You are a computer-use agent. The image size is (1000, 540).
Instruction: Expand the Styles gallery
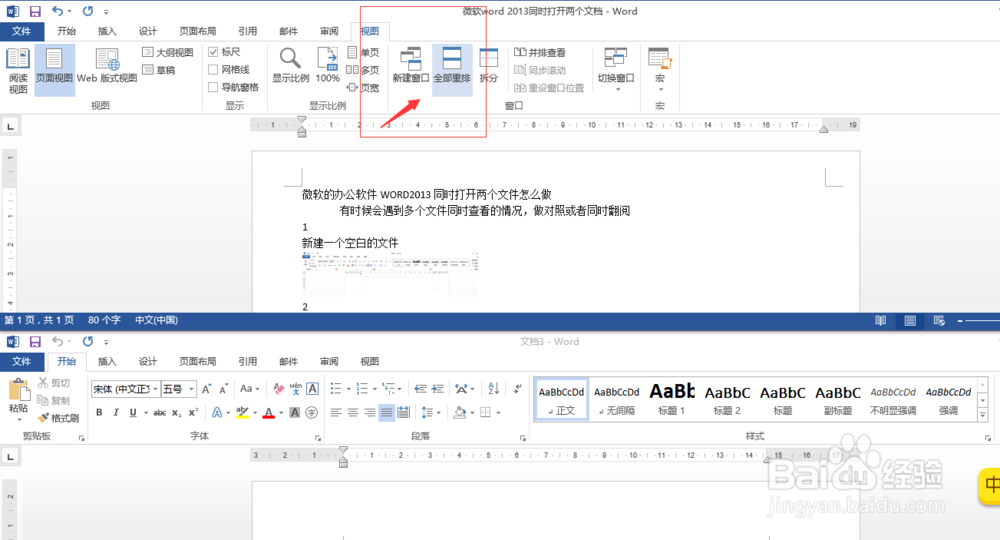coord(983,414)
